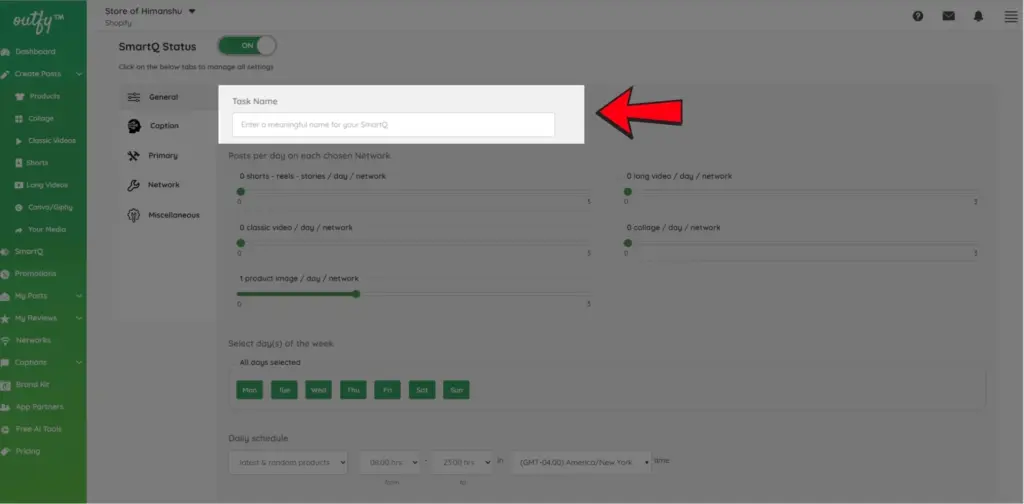Image resolution: width=1024 pixels, height=504 pixels.
Task: Open Free AI Tools link
Action: coord(38,429)
